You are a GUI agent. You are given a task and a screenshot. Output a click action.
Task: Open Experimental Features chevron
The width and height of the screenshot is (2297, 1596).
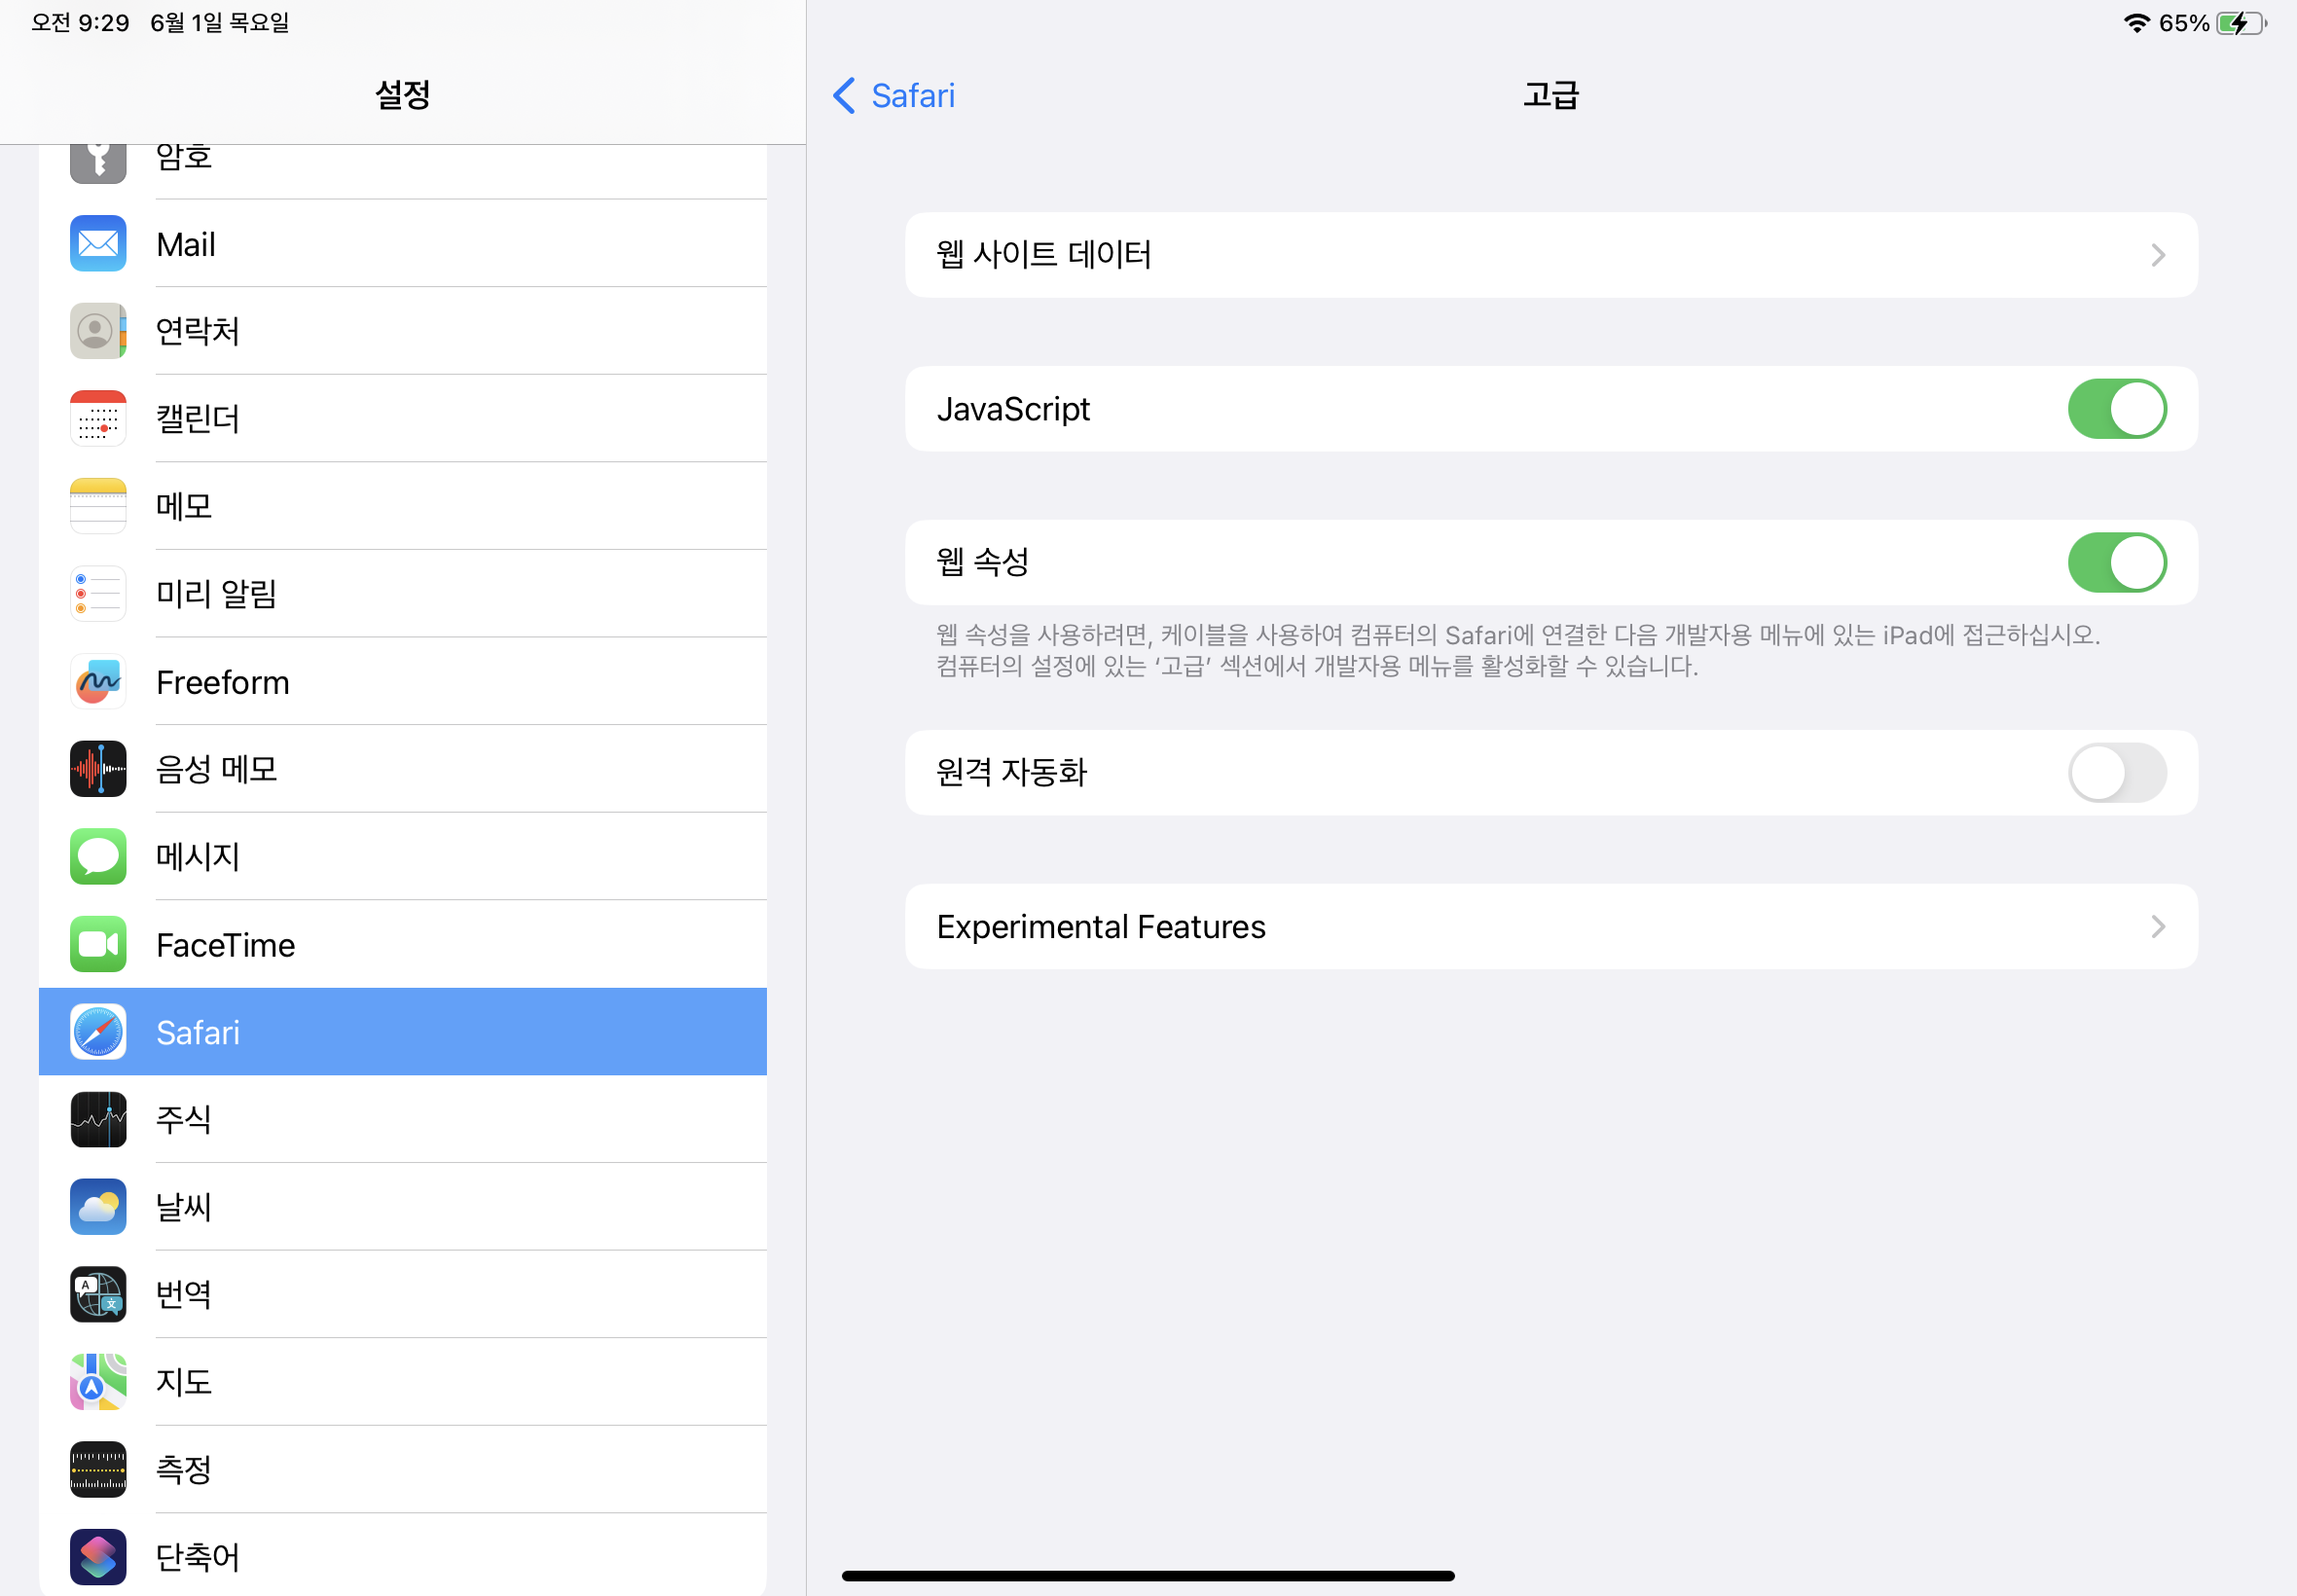pos(2157,927)
